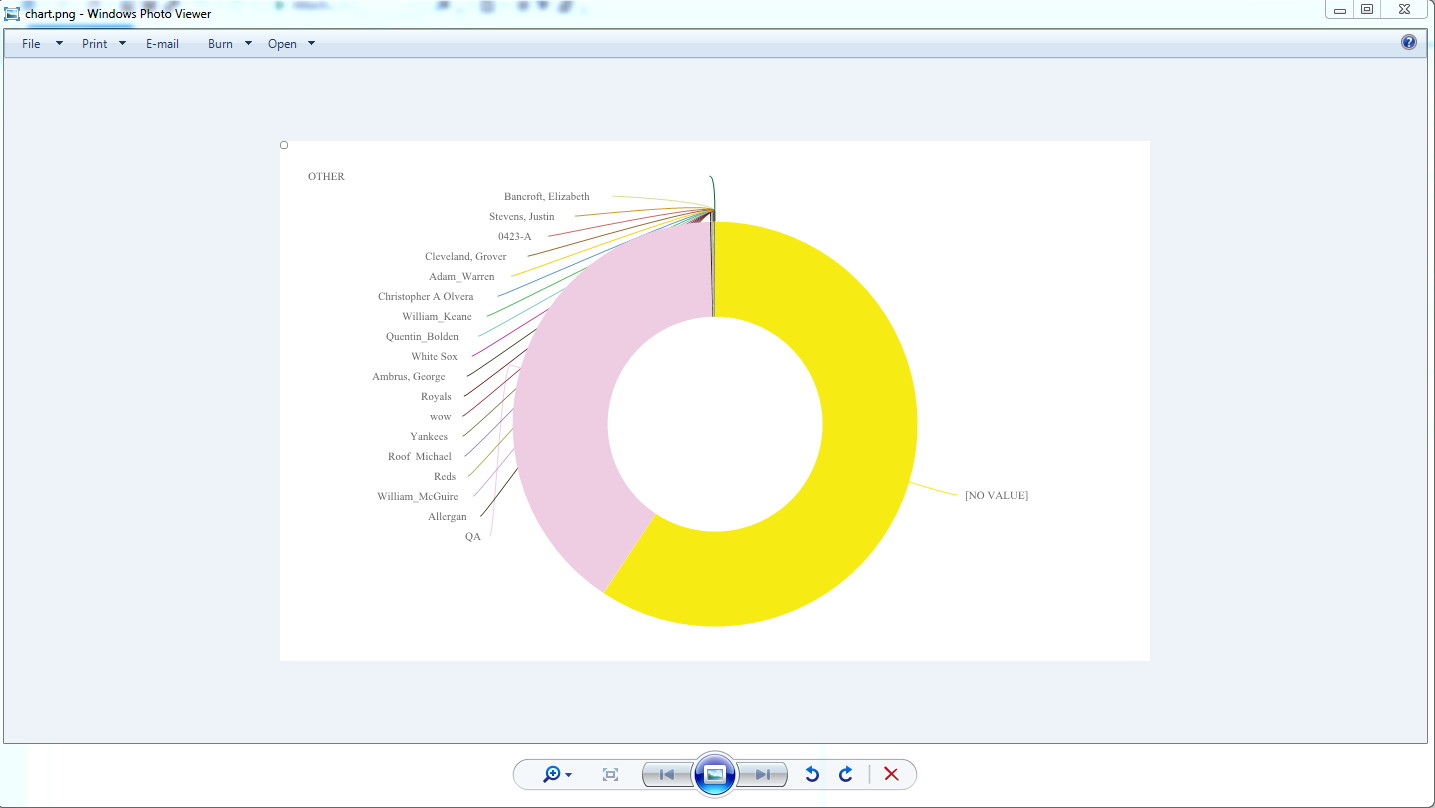The image size is (1435, 808).
Task: Click the White Sox label
Action: [434, 356]
